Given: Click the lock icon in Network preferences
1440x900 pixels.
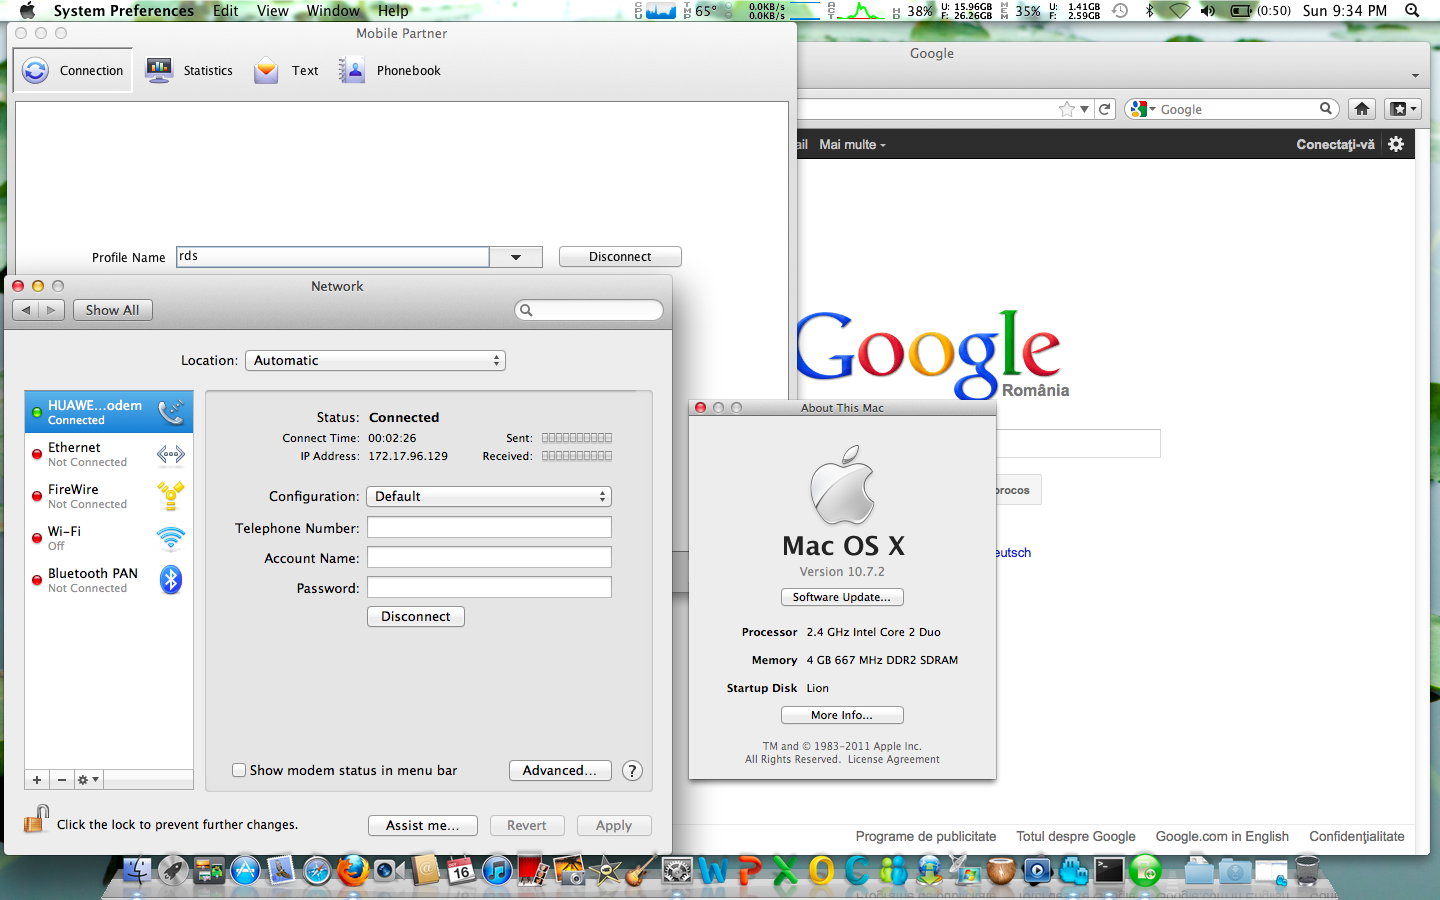Looking at the screenshot, I should click(x=36, y=820).
